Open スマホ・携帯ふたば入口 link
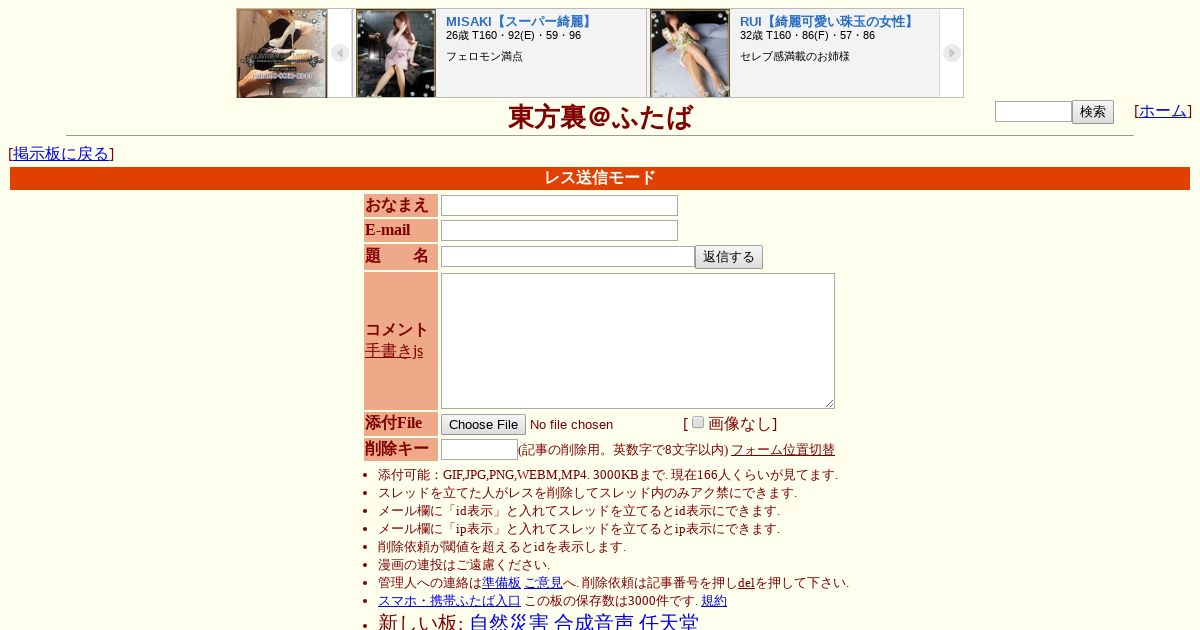The image size is (1200, 630). tap(449, 601)
